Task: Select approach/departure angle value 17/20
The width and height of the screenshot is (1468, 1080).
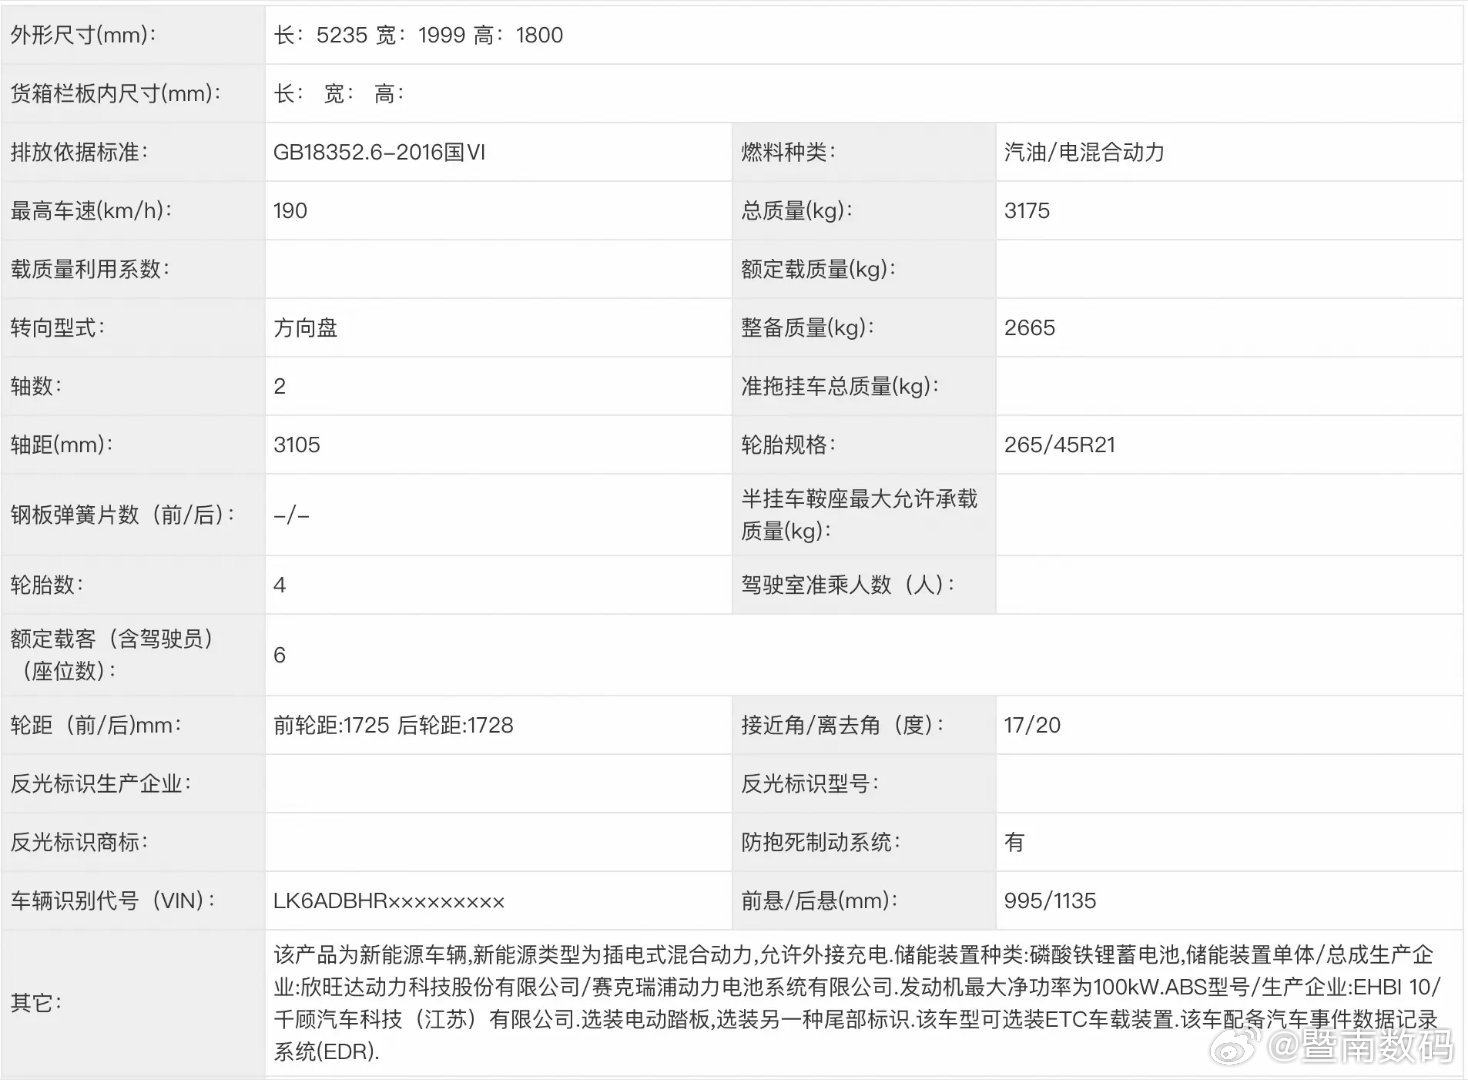Action: (x=1032, y=725)
